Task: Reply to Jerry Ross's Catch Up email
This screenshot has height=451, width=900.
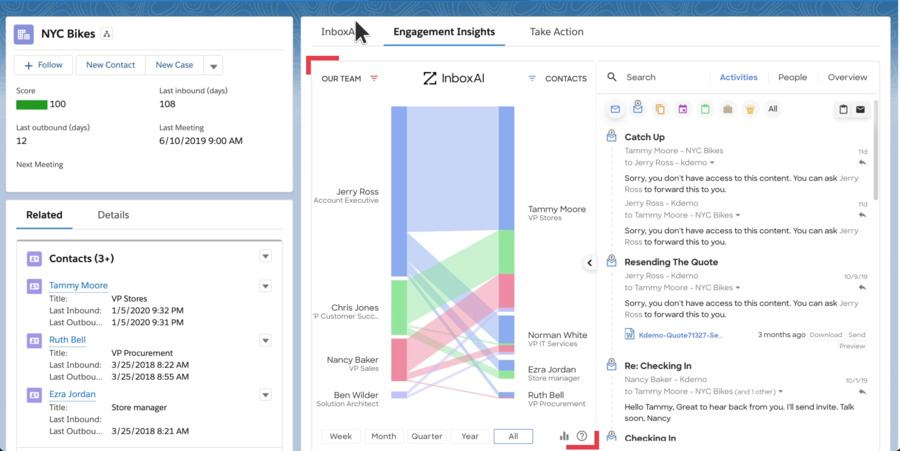Action: point(862,215)
